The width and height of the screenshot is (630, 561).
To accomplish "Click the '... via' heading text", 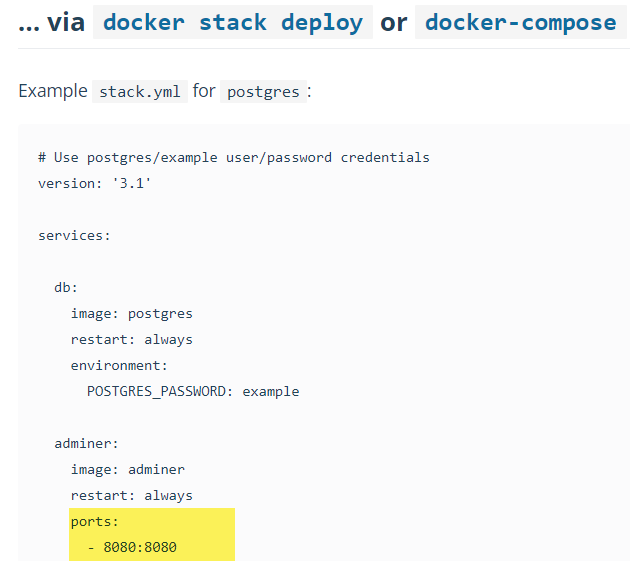I will coord(51,23).
